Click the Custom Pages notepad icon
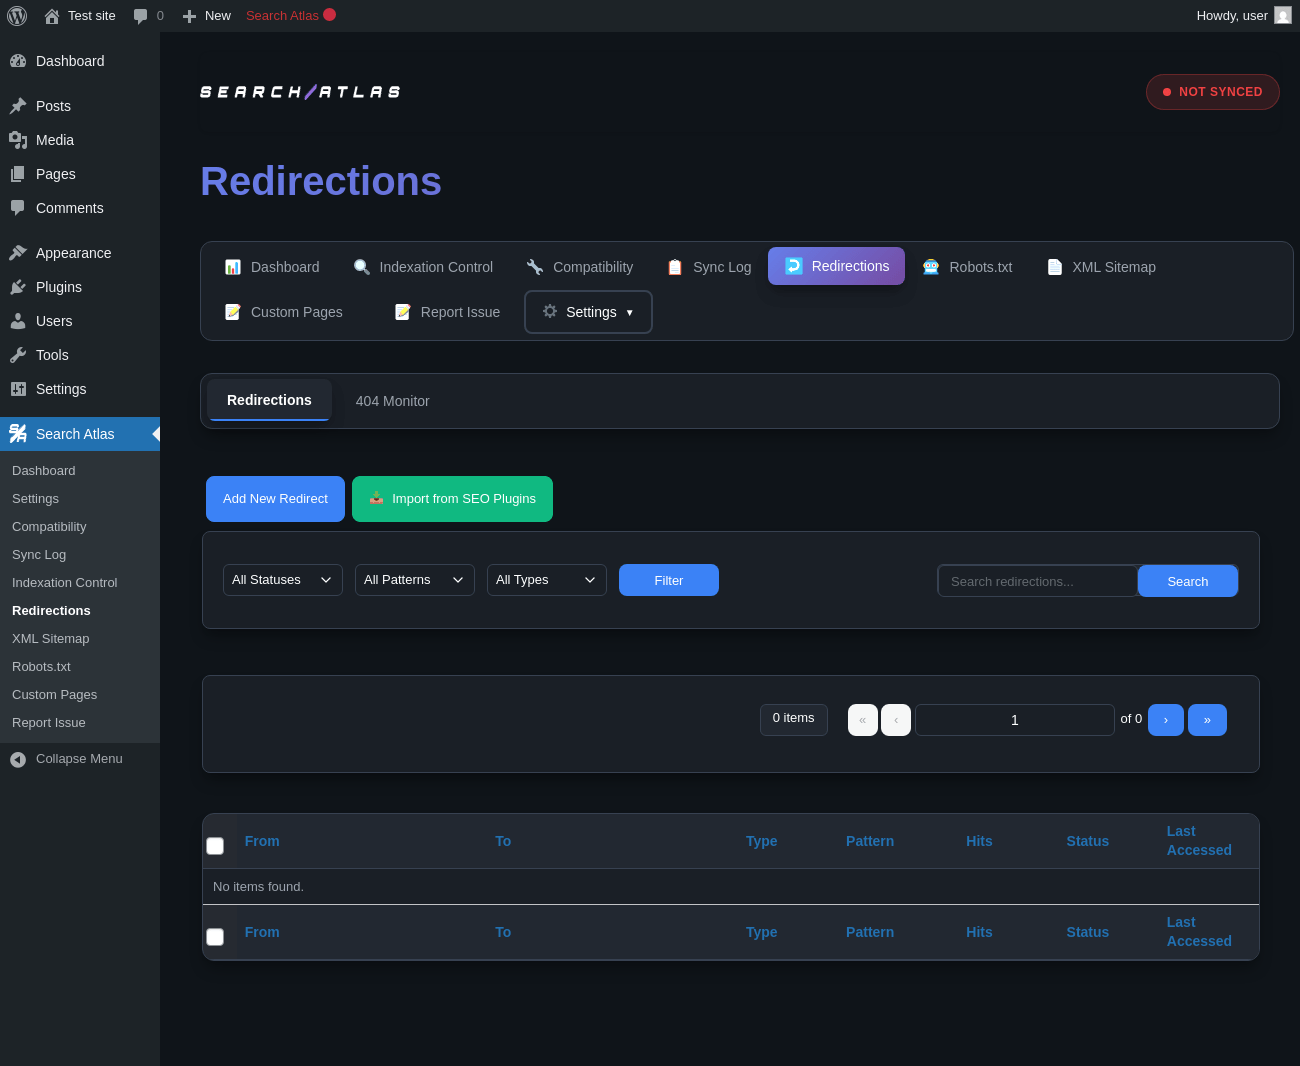 point(233,312)
